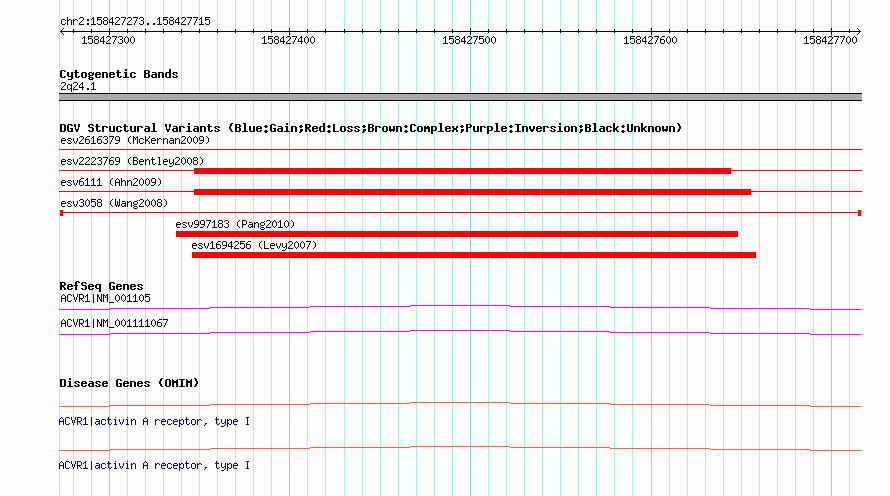The height and width of the screenshot is (496, 890).
Task: Click the left arrow of the ruler
Action: [x=62, y=31]
